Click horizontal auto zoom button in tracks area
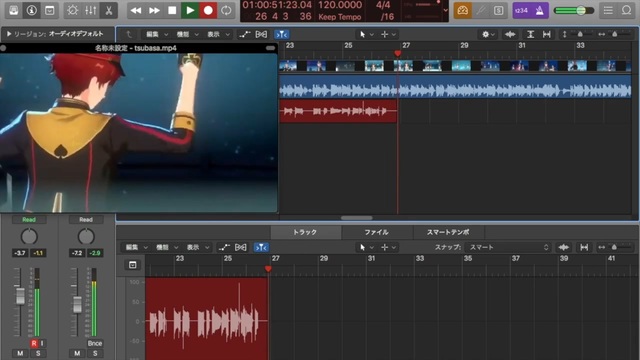The height and width of the screenshot is (360, 640). coord(547,35)
